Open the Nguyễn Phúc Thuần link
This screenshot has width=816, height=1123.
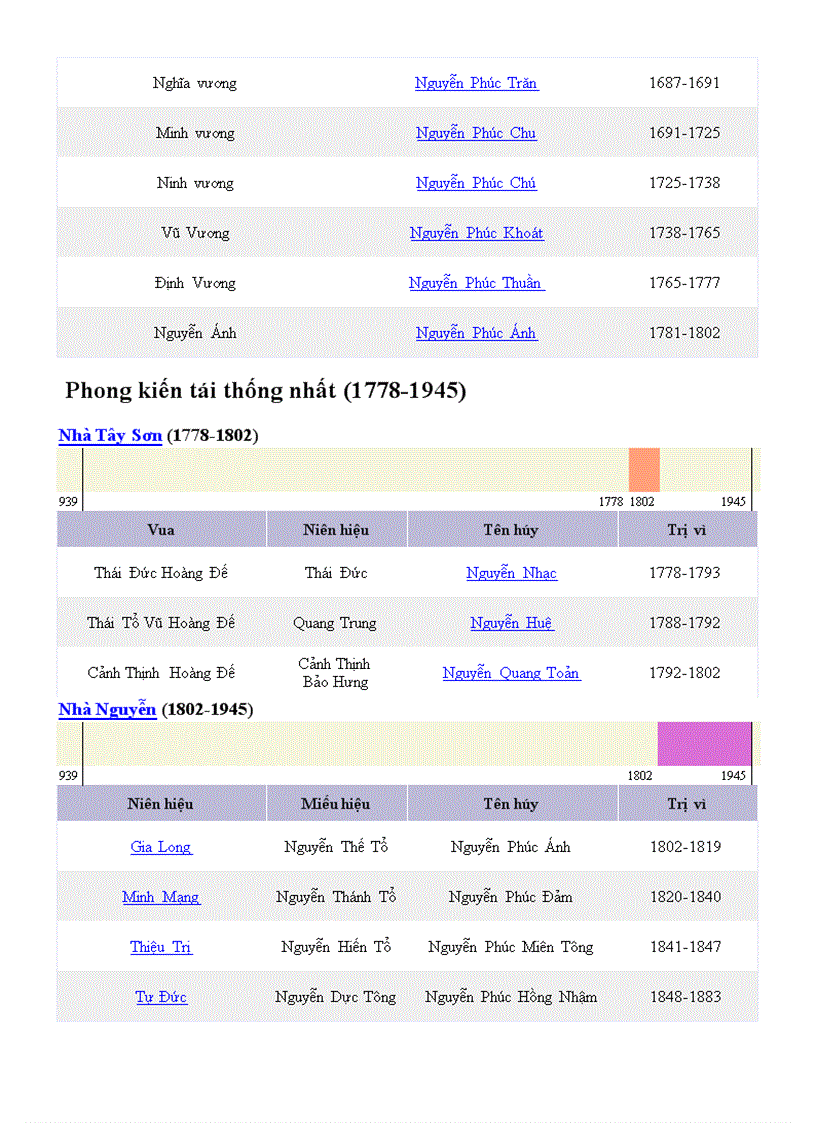tap(476, 283)
